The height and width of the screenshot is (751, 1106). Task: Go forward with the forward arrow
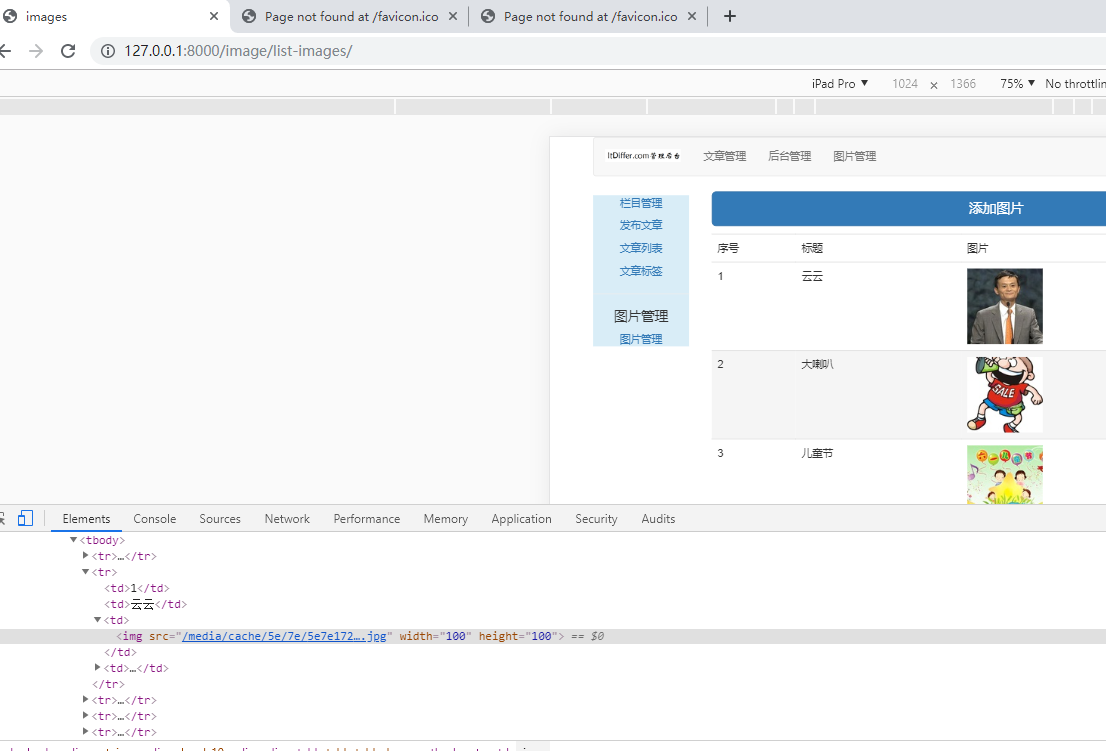36,51
